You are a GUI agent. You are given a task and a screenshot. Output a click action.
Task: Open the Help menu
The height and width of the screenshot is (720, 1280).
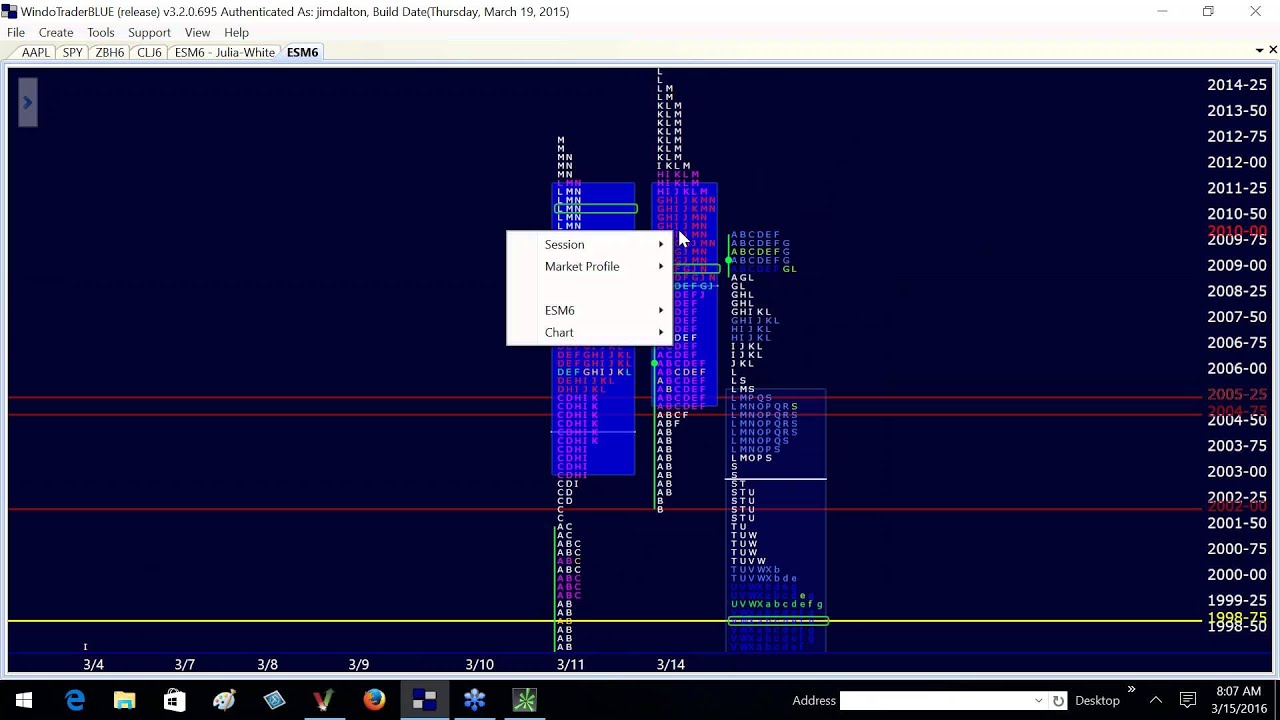[x=236, y=32]
